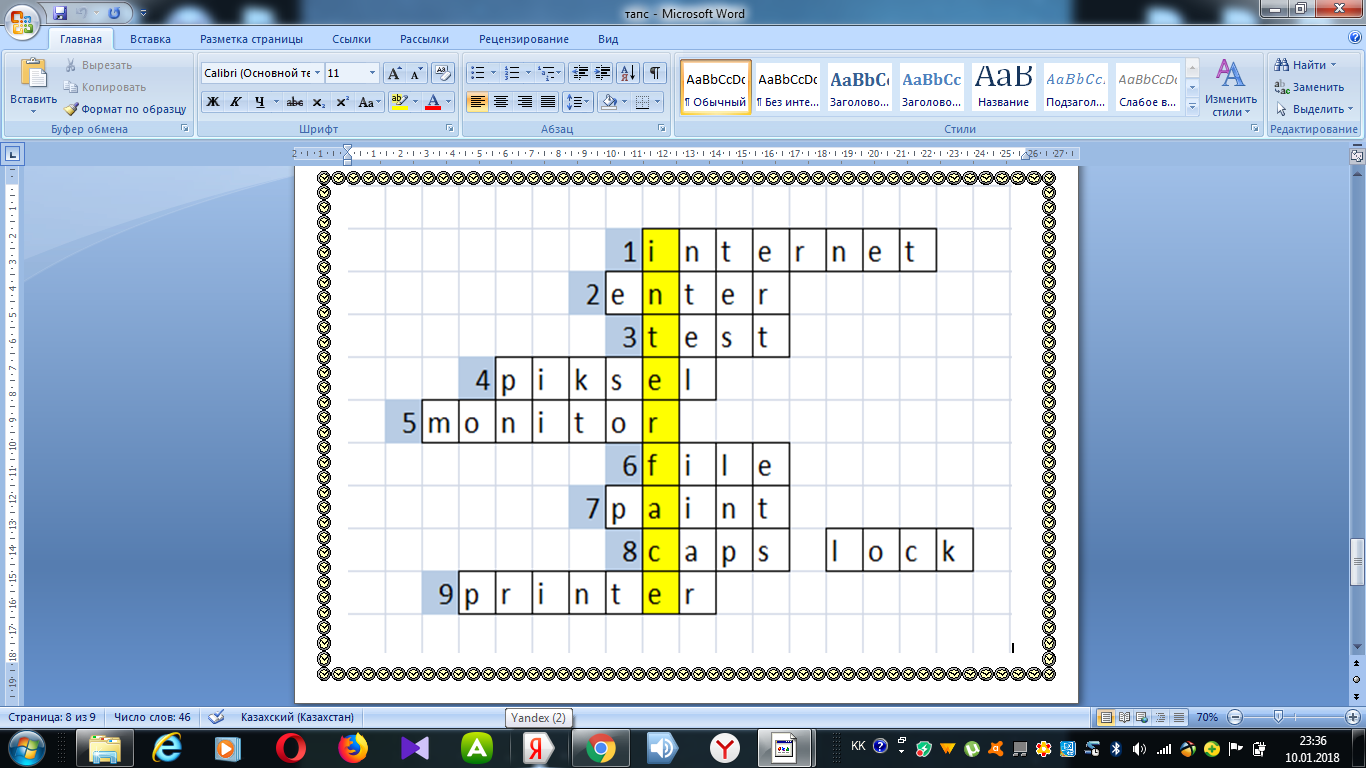This screenshot has height=768, width=1366.
Task: Show or hide paragraph marks
Action: [655, 73]
